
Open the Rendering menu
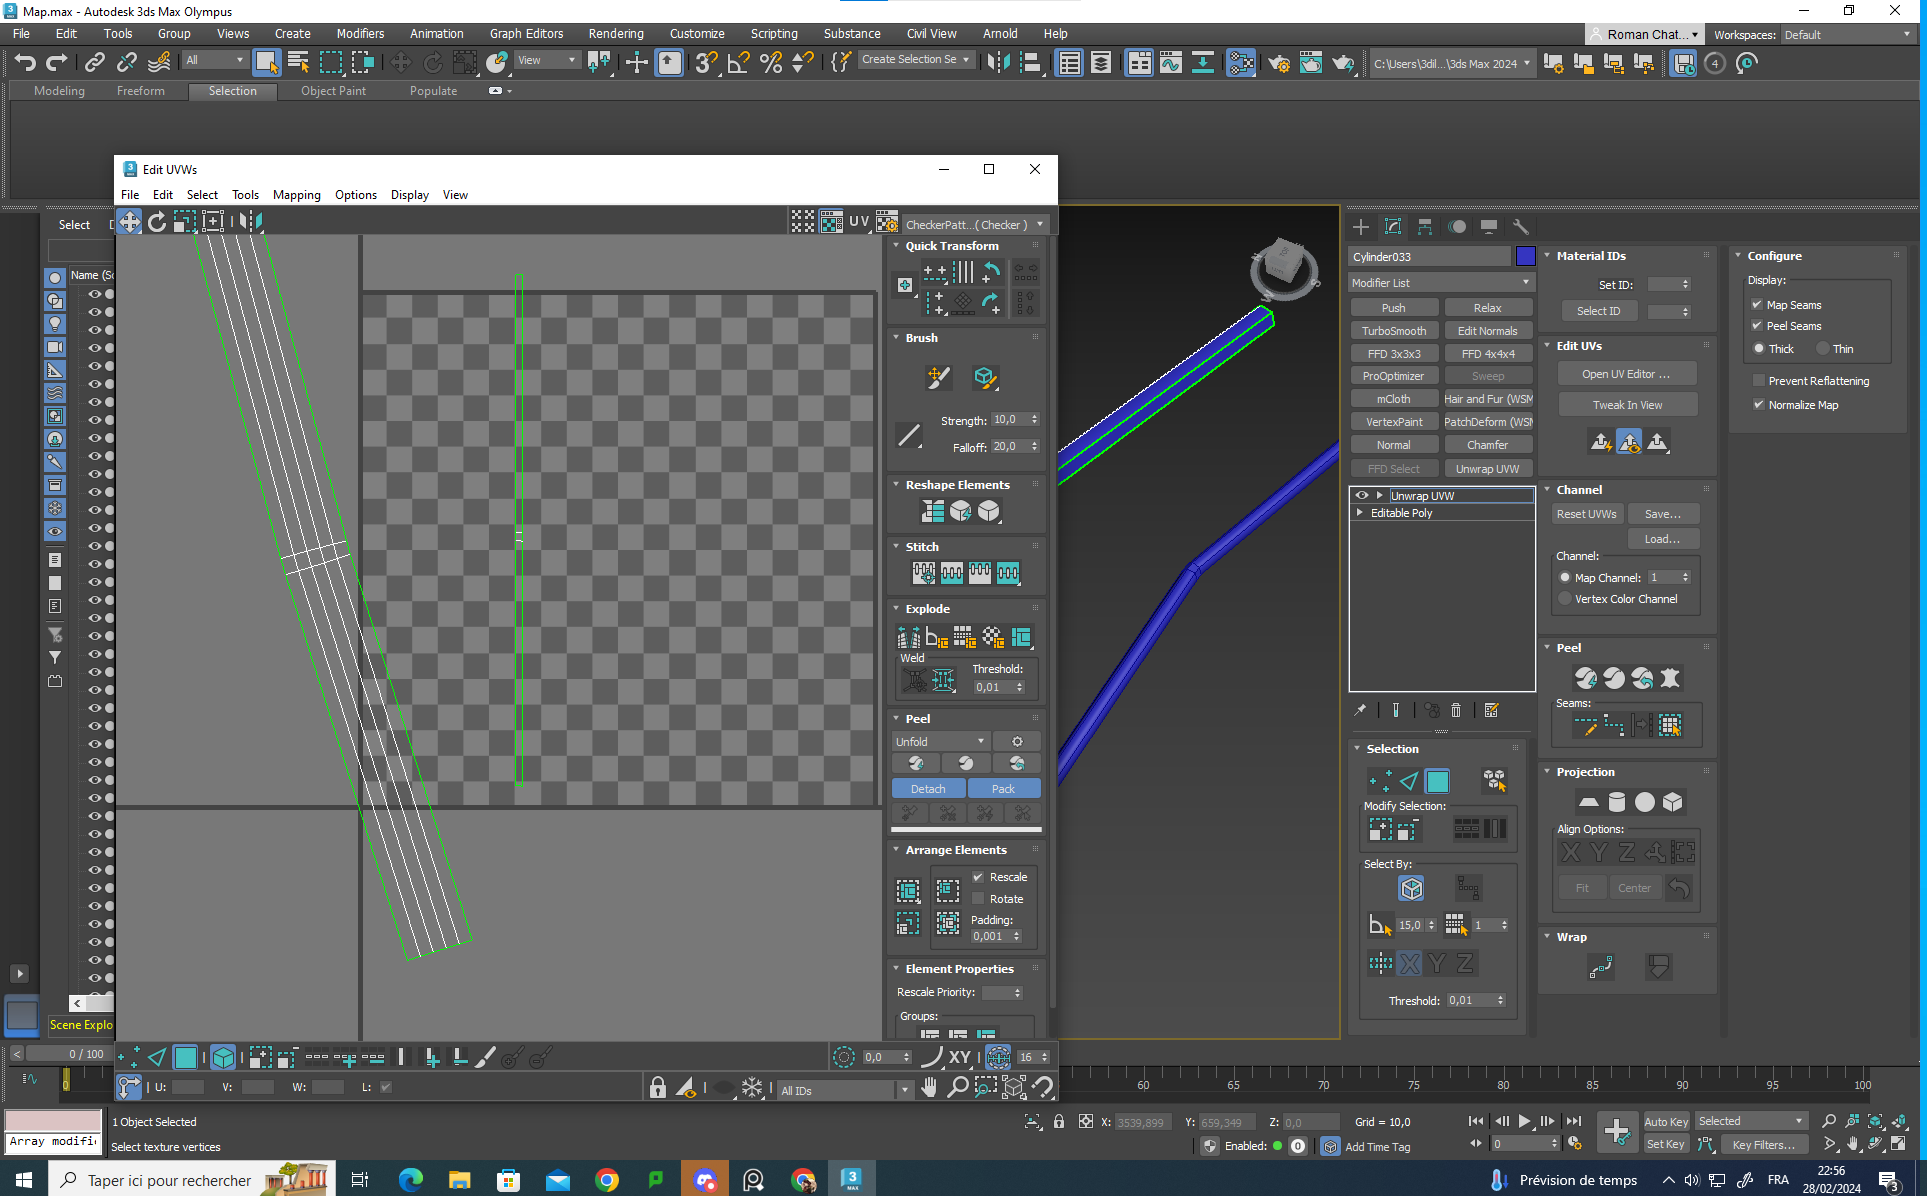tap(616, 33)
